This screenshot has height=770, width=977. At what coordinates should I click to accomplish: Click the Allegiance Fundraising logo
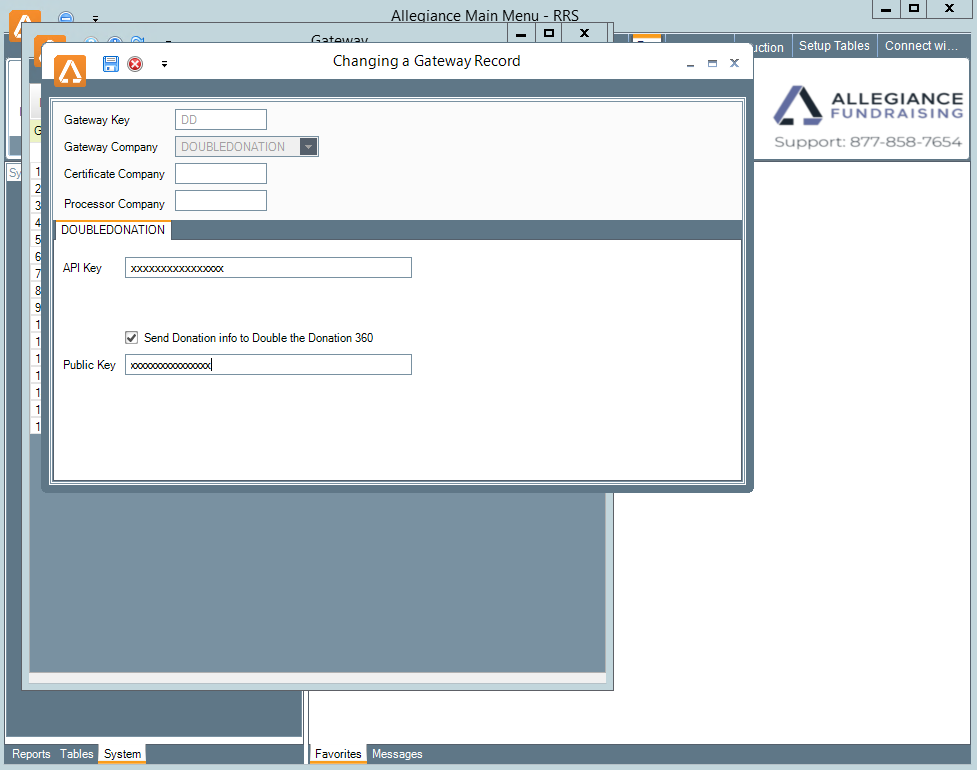pos(869,105)
